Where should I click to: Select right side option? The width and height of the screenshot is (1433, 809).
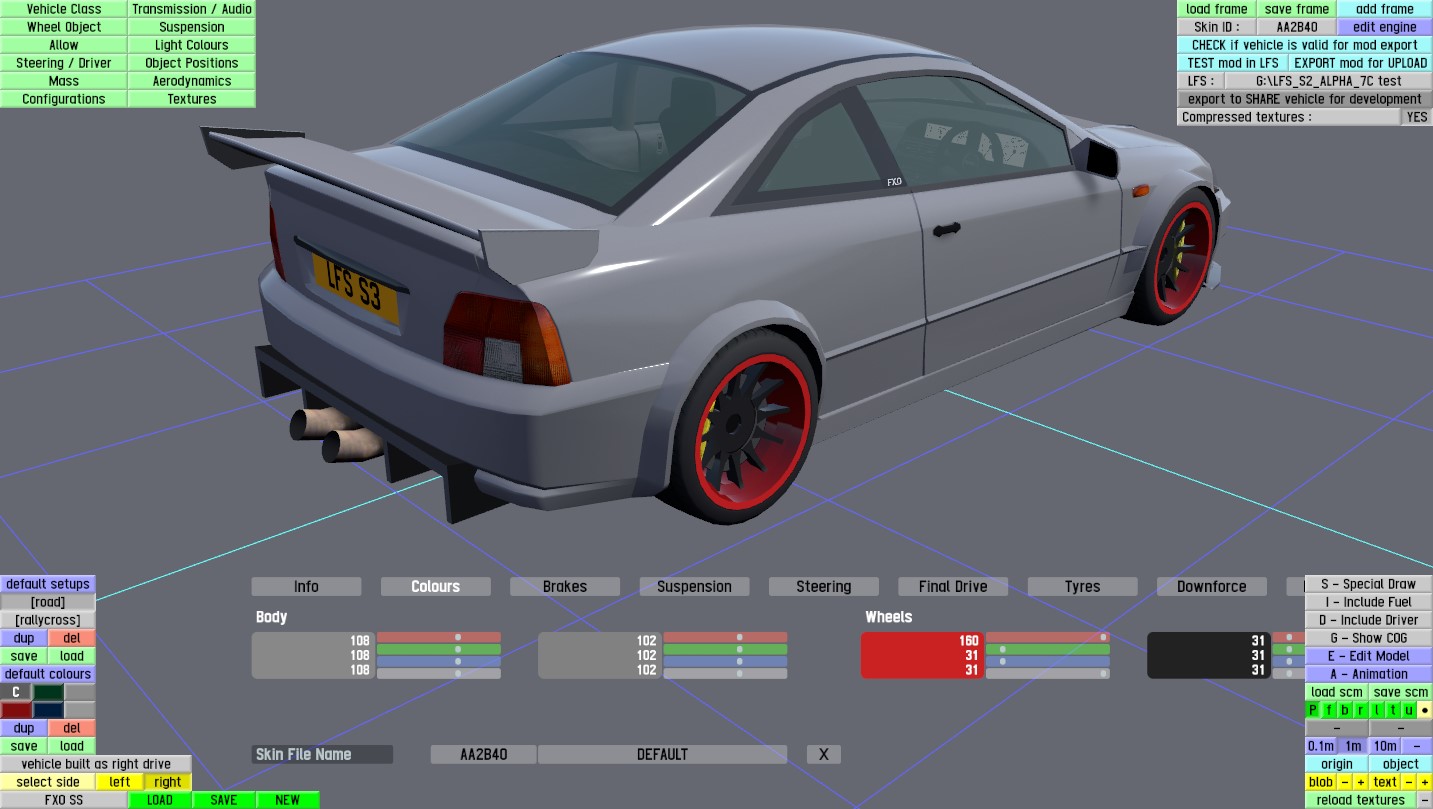click(x=168, y=782)
